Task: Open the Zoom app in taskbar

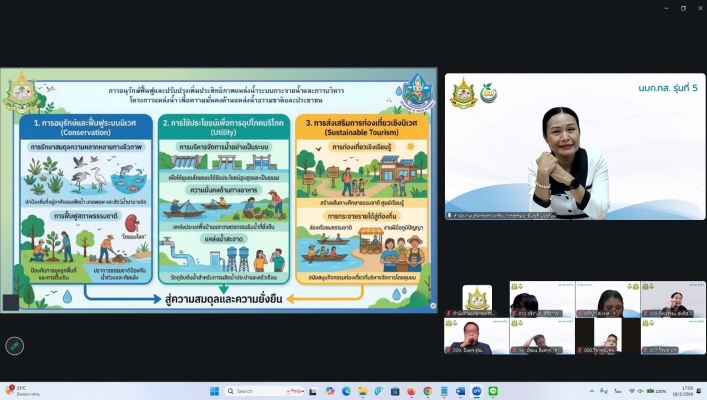Action: (x=477, y=391)
